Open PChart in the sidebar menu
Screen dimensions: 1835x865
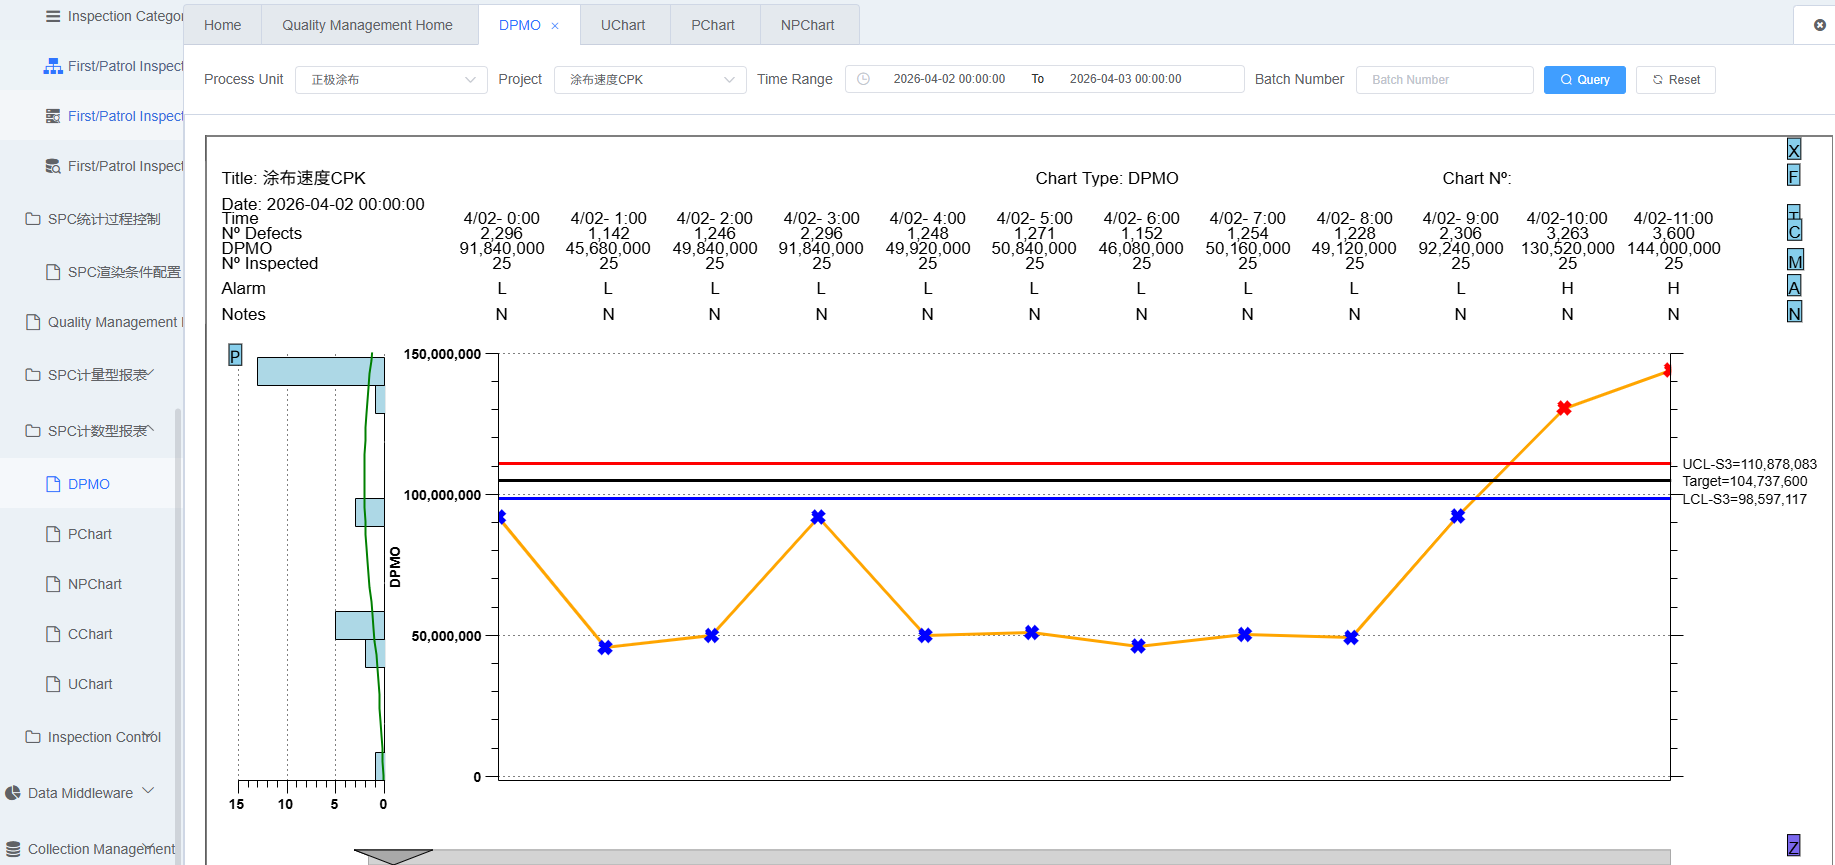[x=89, y=534]
